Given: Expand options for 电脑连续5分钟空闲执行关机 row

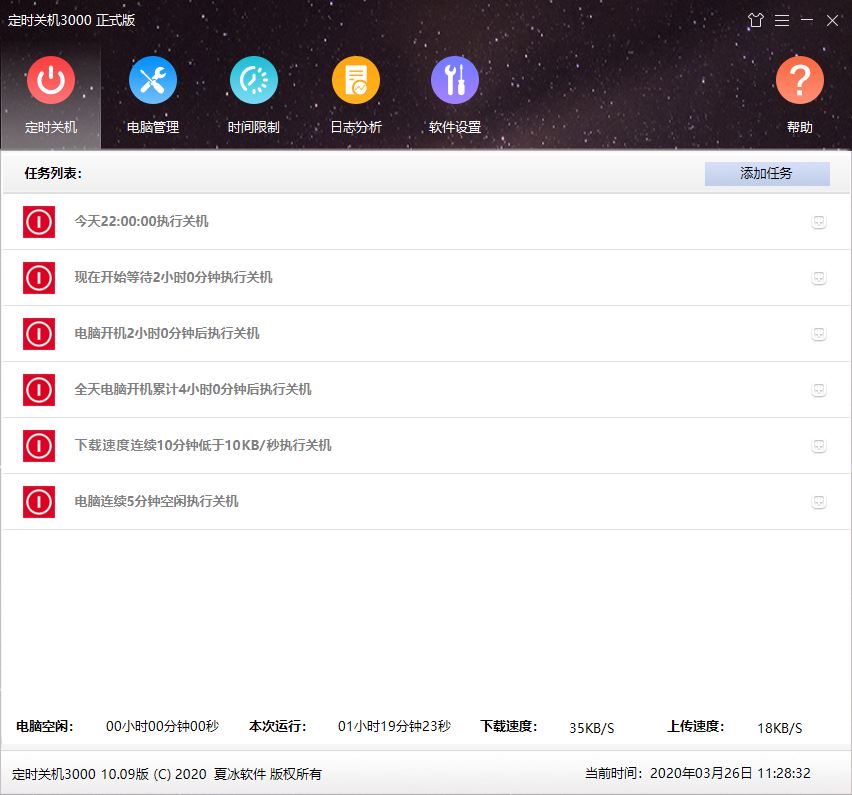Looking at the screenshot, I should click(x=818, y=502).
